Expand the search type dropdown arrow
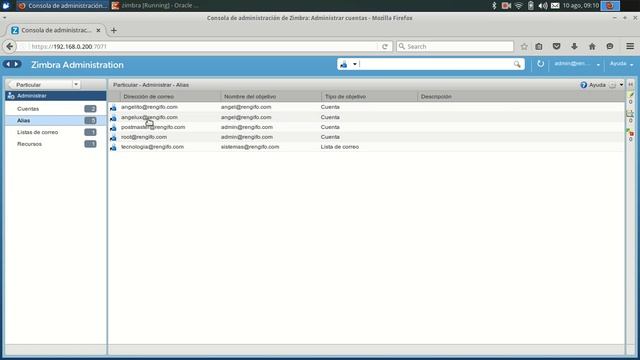This screenshot has height=360, width=640. (355, 64)
